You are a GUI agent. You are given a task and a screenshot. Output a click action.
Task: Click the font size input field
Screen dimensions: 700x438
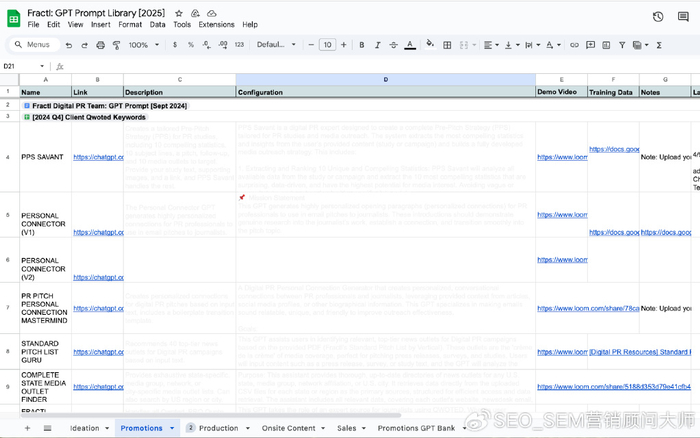[x=327, y=45]
